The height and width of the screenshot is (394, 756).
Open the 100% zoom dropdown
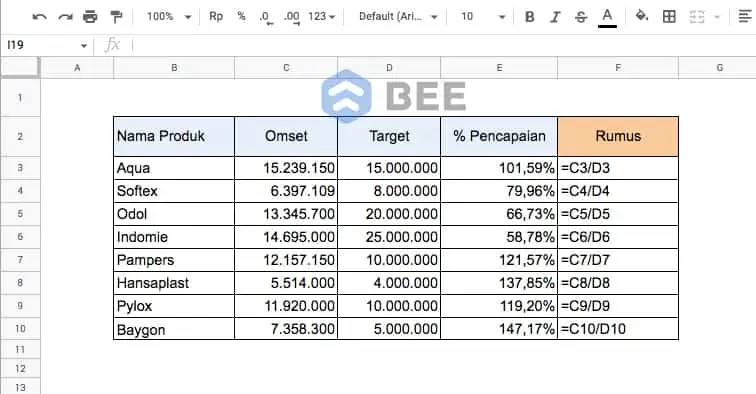(x=169, y=17)
